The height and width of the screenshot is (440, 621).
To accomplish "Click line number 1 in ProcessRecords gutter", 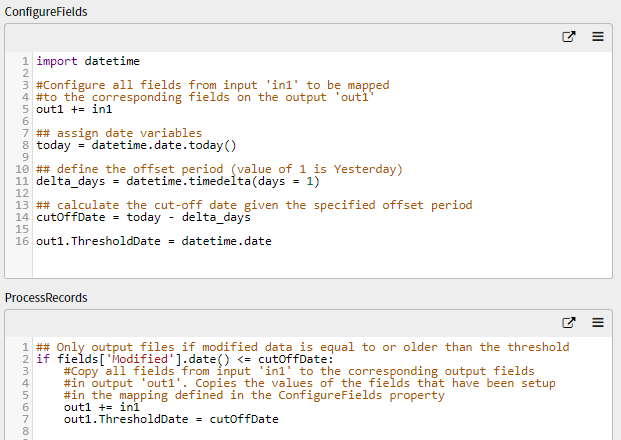I will [x=25, y=347].
